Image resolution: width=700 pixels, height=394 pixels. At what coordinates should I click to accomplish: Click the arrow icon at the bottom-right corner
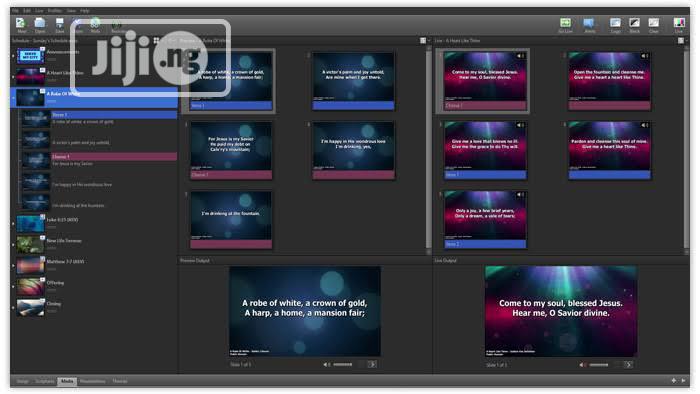tap(683, 381)
